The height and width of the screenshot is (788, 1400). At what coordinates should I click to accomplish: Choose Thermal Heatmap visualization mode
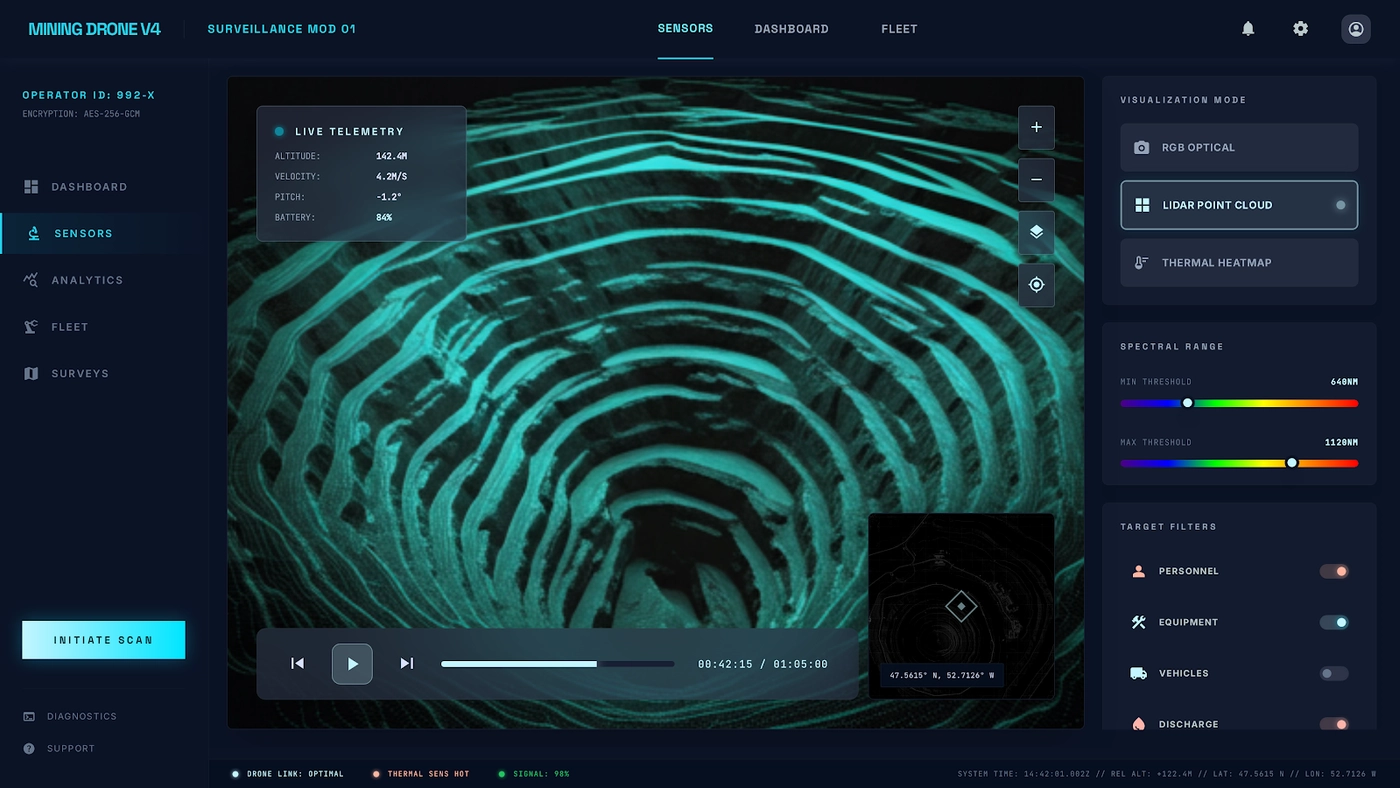(1239, 263)
